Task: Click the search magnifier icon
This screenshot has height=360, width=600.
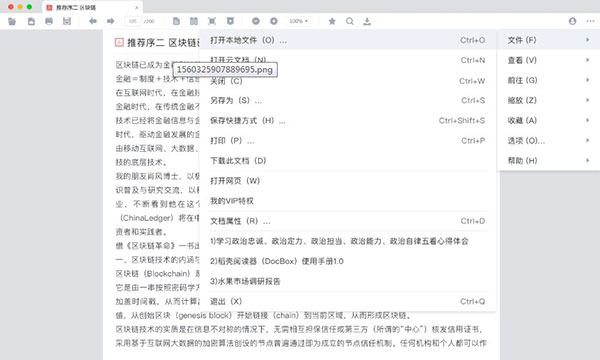Action: [350, 21]
